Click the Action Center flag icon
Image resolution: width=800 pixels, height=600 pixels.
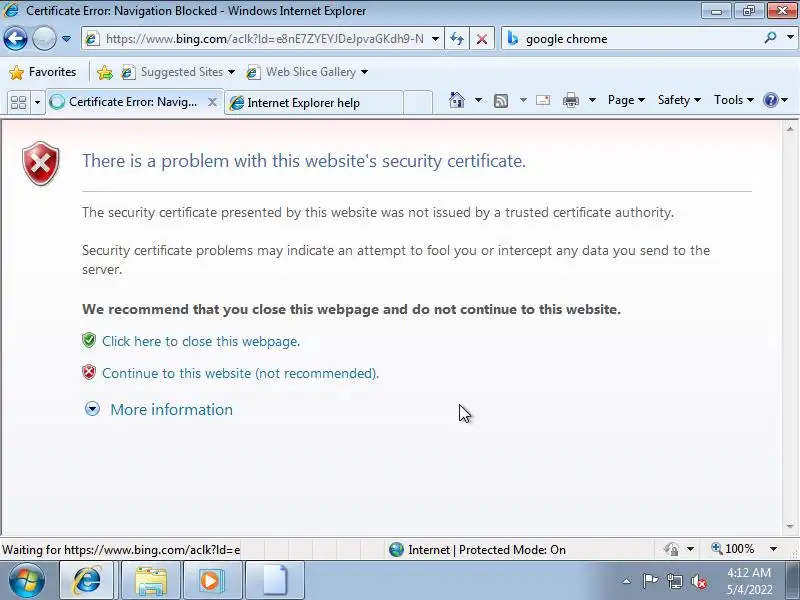(x=650, y=581)
